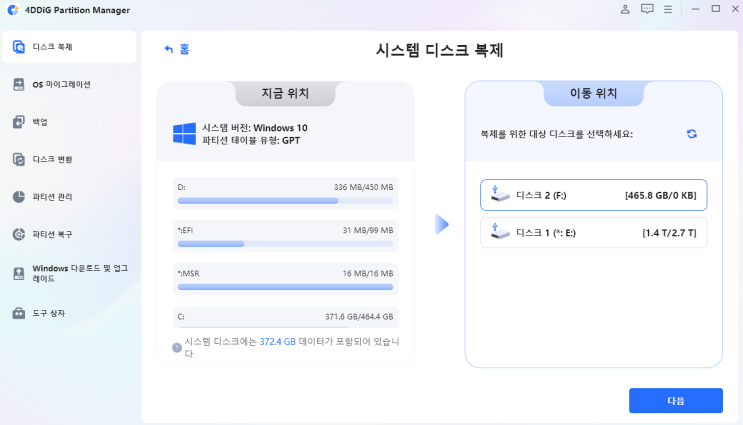Click the OS 마이그레이션 sidebar icon
743x425 pixels.
(x=19, y=85)
